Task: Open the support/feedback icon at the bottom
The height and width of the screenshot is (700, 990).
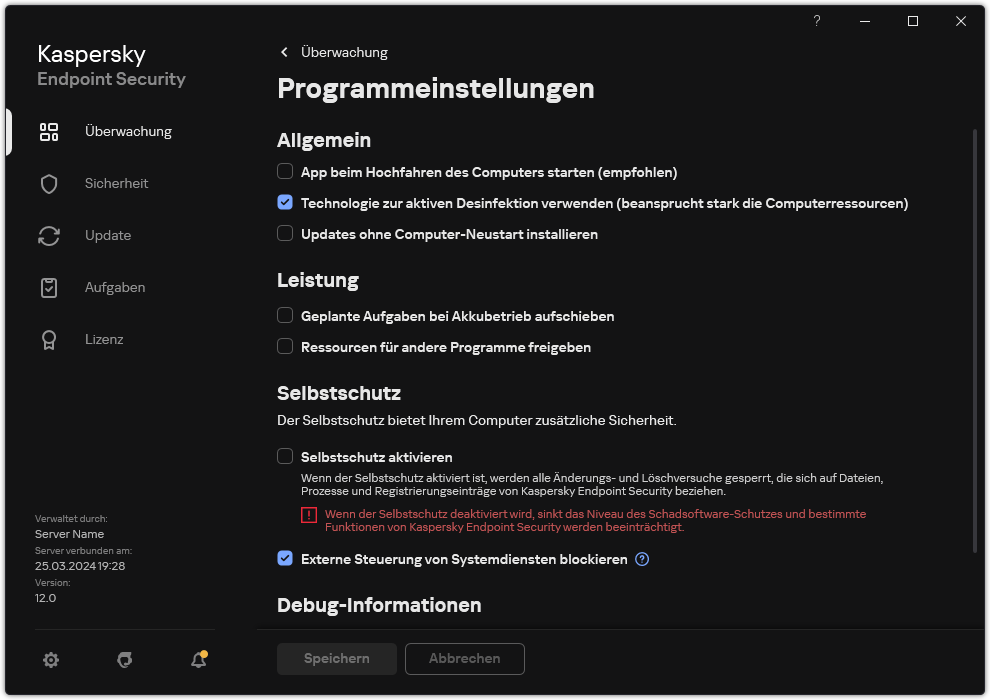Action: pos(124,660)
